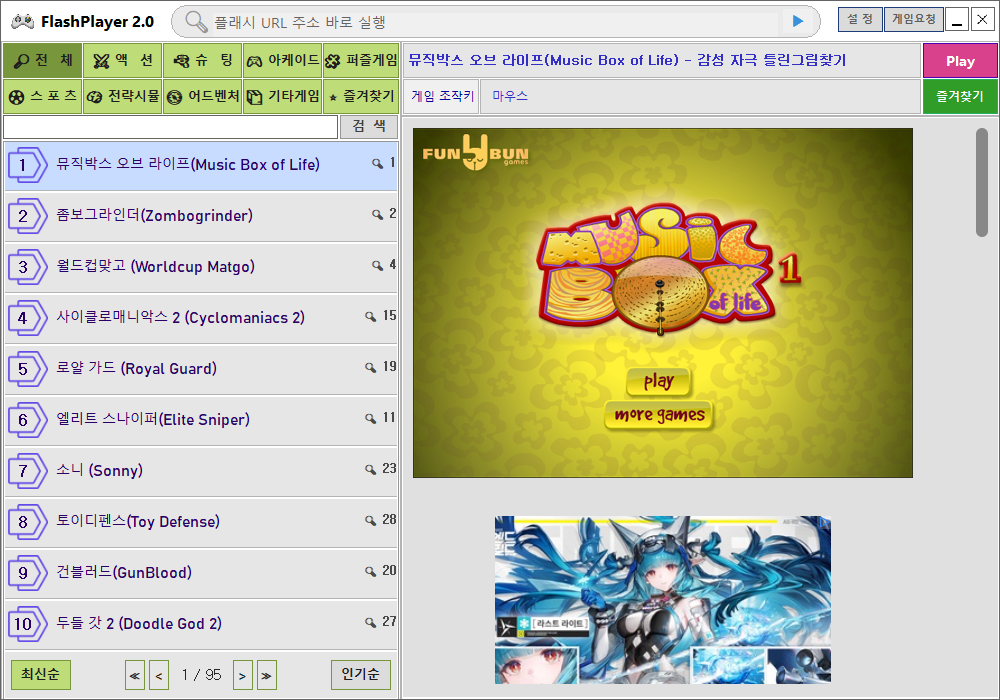Viewport: 1000px width, 700px height.
Task: Sort list by 인기순 (popular)
Action: pos(360,674)
